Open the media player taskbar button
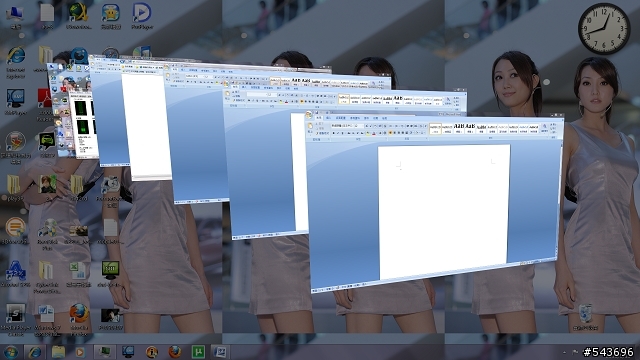640x360 pixels. pos(80,352)
